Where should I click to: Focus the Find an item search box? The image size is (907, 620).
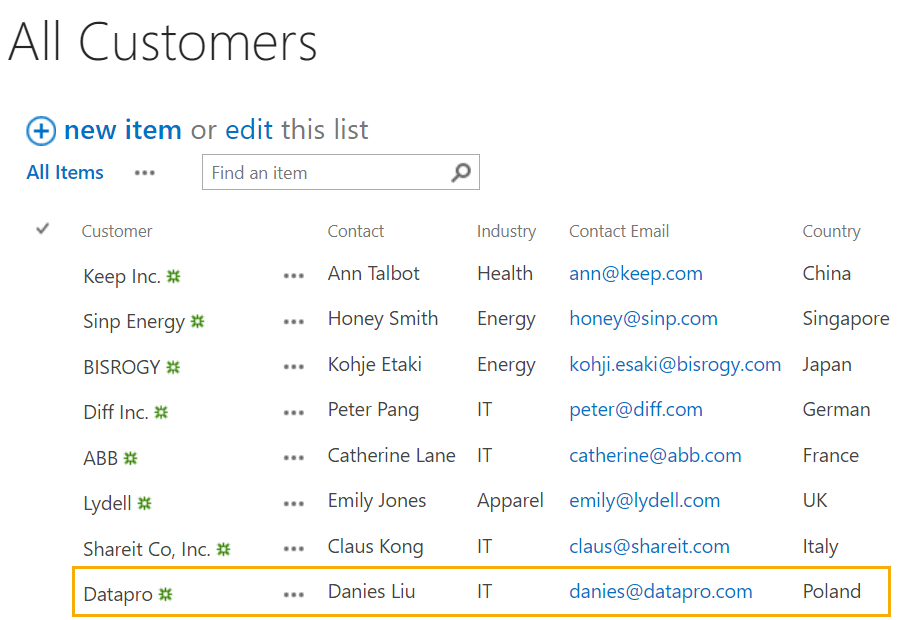(341, 172)
